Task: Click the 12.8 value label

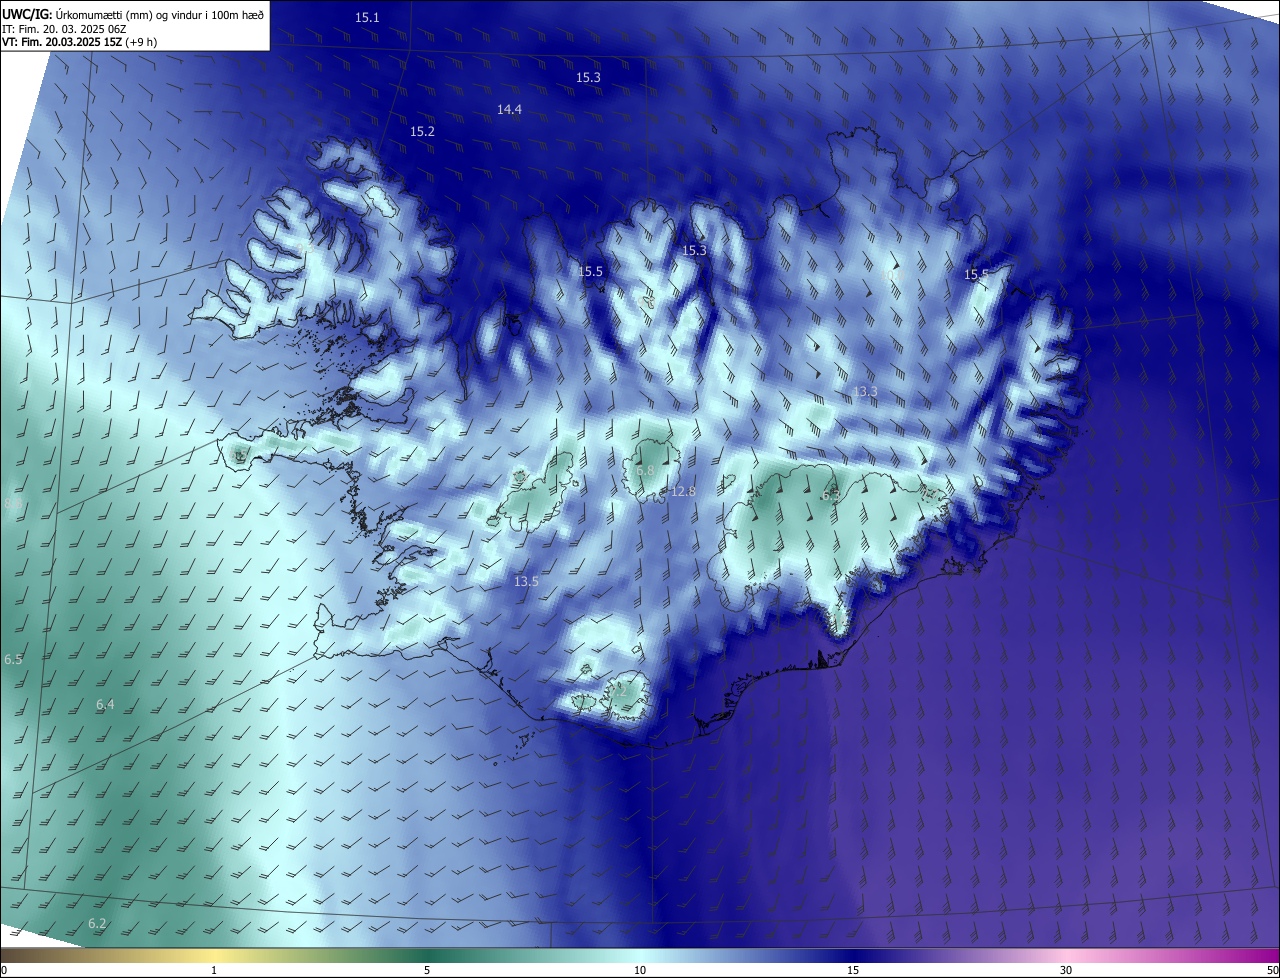Action: (x=683, y=491)
